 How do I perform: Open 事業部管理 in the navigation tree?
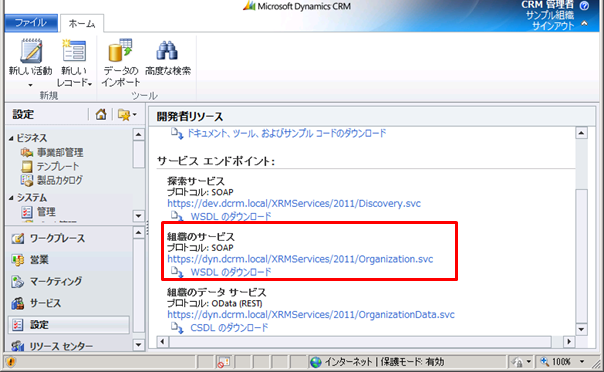tap(60, 152)
